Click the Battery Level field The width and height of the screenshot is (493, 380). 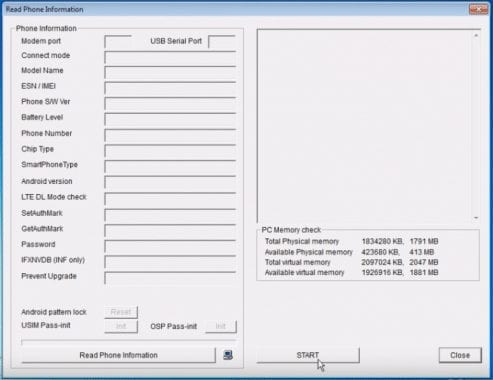[x=170, y=119]
